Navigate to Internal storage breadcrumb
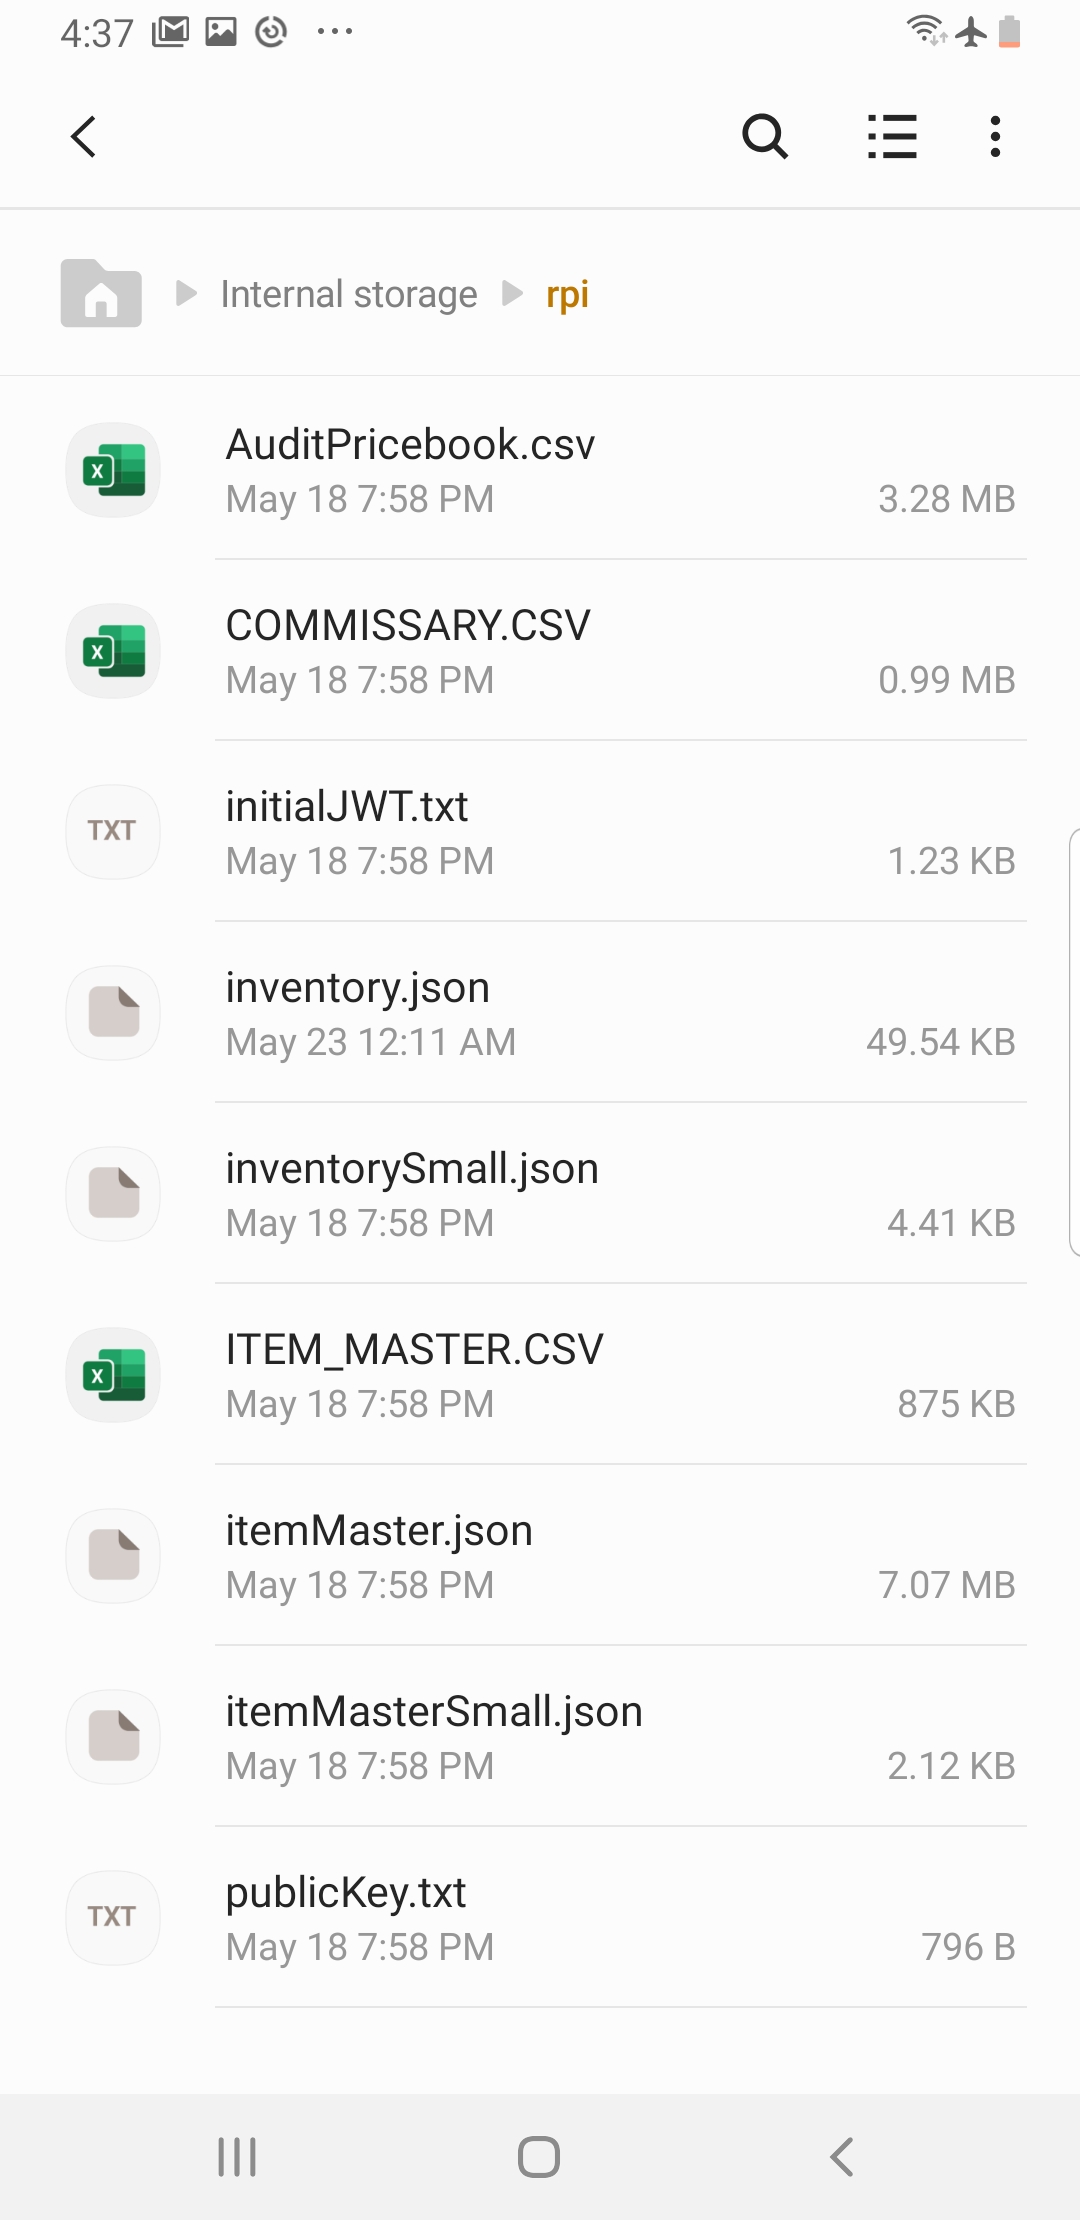The height and width of the screenshot is (2220, 1080). [x=348, y=294]
